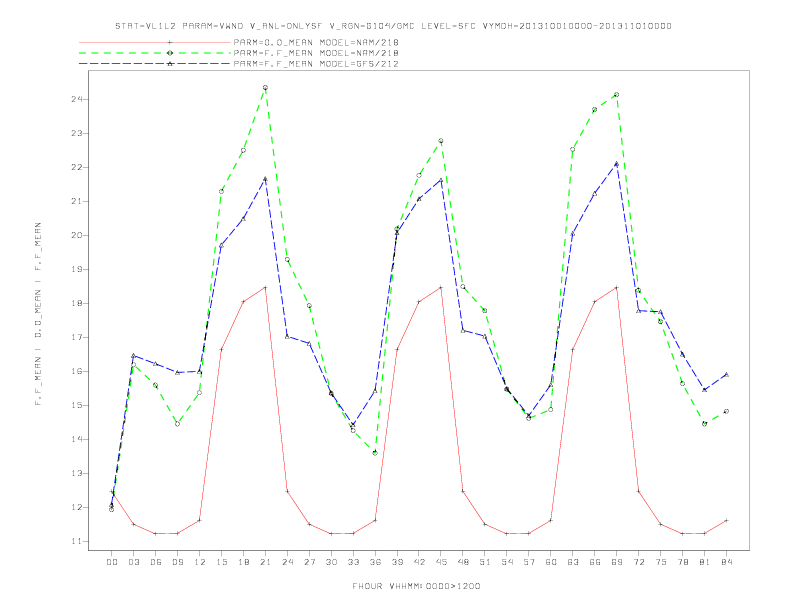Click x-axis forecast hour label 06
The width and height of the screenshot is (792, 612).
tap(156, 562)
